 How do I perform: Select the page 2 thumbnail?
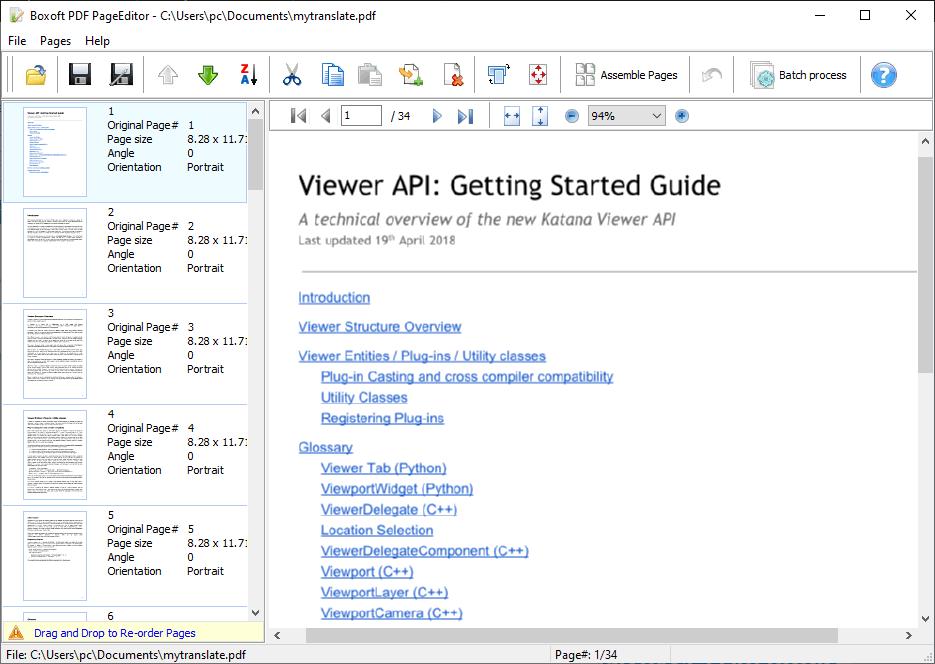(55, 253)
